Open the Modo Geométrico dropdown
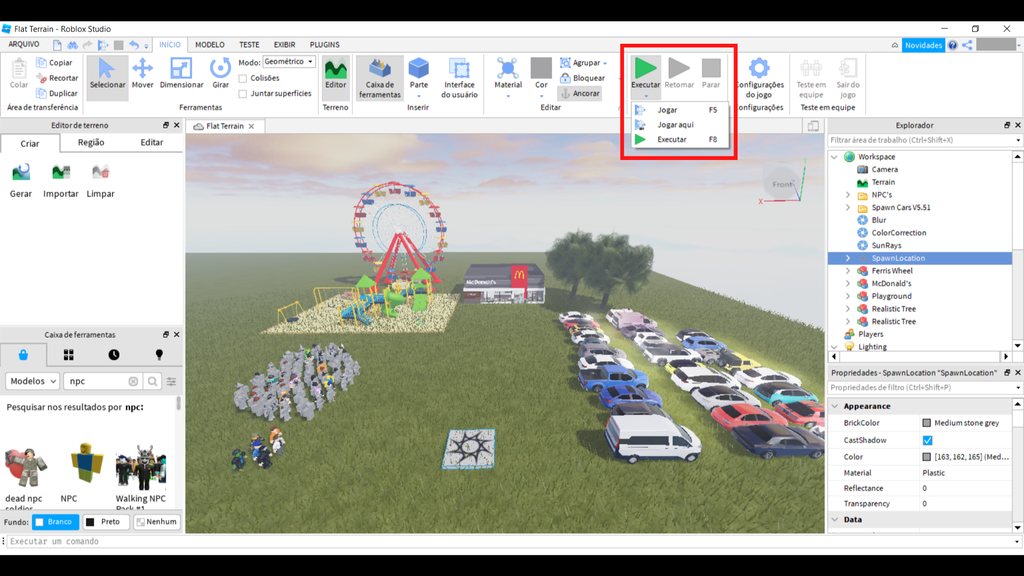The height and width of the screenshot is (576, 1024). [289, 62]
